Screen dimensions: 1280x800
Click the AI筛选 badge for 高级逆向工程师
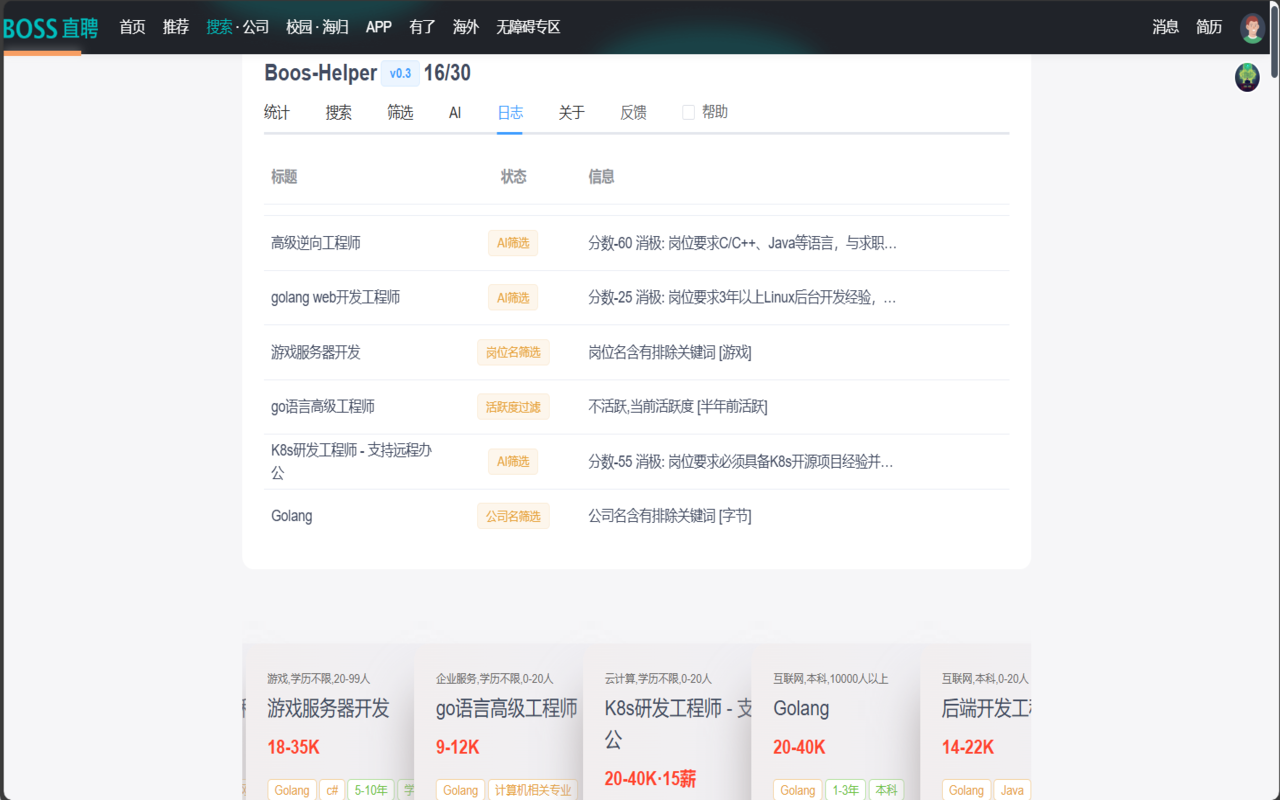click(513, 242)
